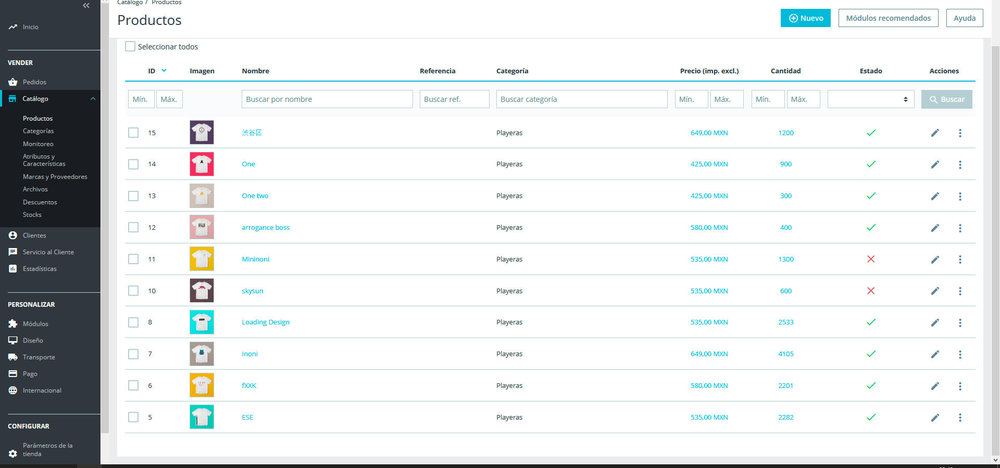Viewport: 1000px width, 468px height.
Task: Check the Seleccionar todos checkbox
Action: coord(130,47)
